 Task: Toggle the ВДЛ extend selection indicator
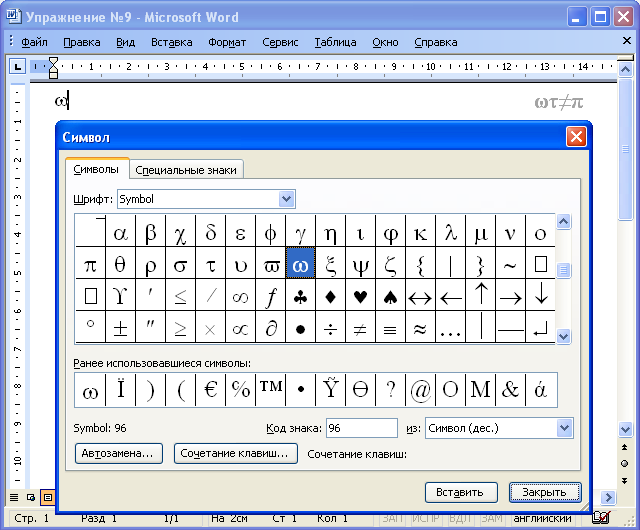460,518
